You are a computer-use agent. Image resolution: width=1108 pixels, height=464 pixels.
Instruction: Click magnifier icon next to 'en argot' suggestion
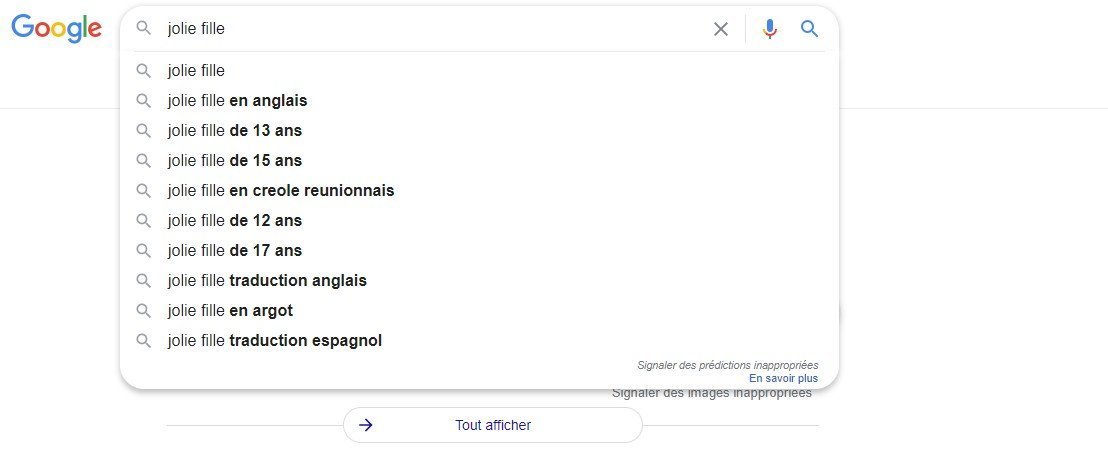click(x=143, y=311)
